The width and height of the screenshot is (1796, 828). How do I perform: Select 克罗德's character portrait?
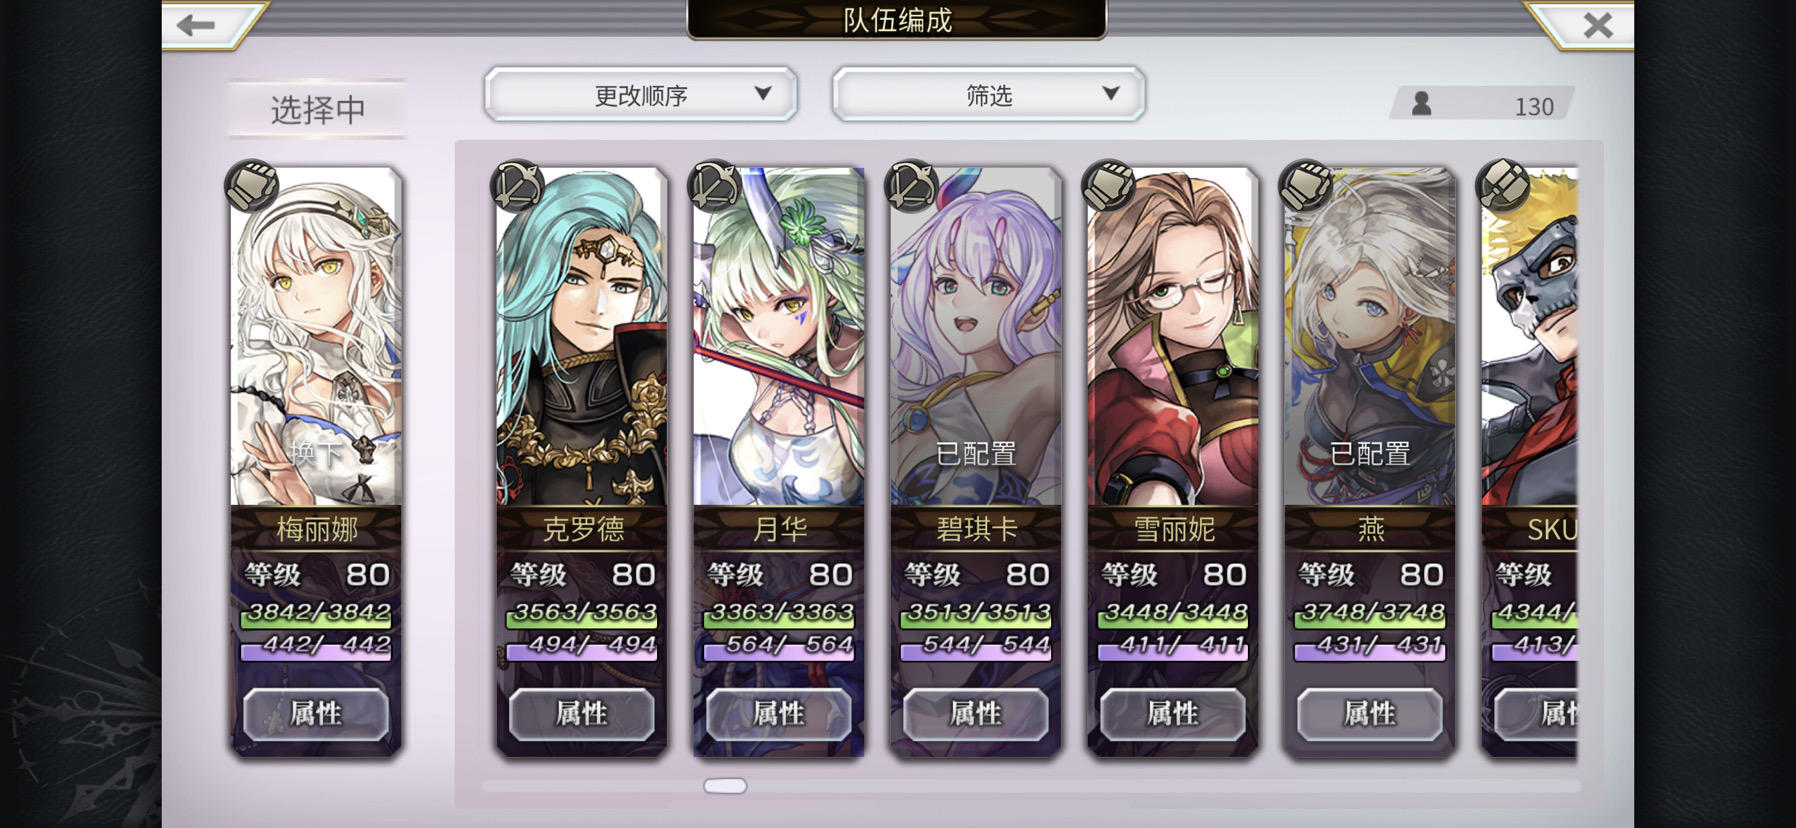[x=581, y=338]
